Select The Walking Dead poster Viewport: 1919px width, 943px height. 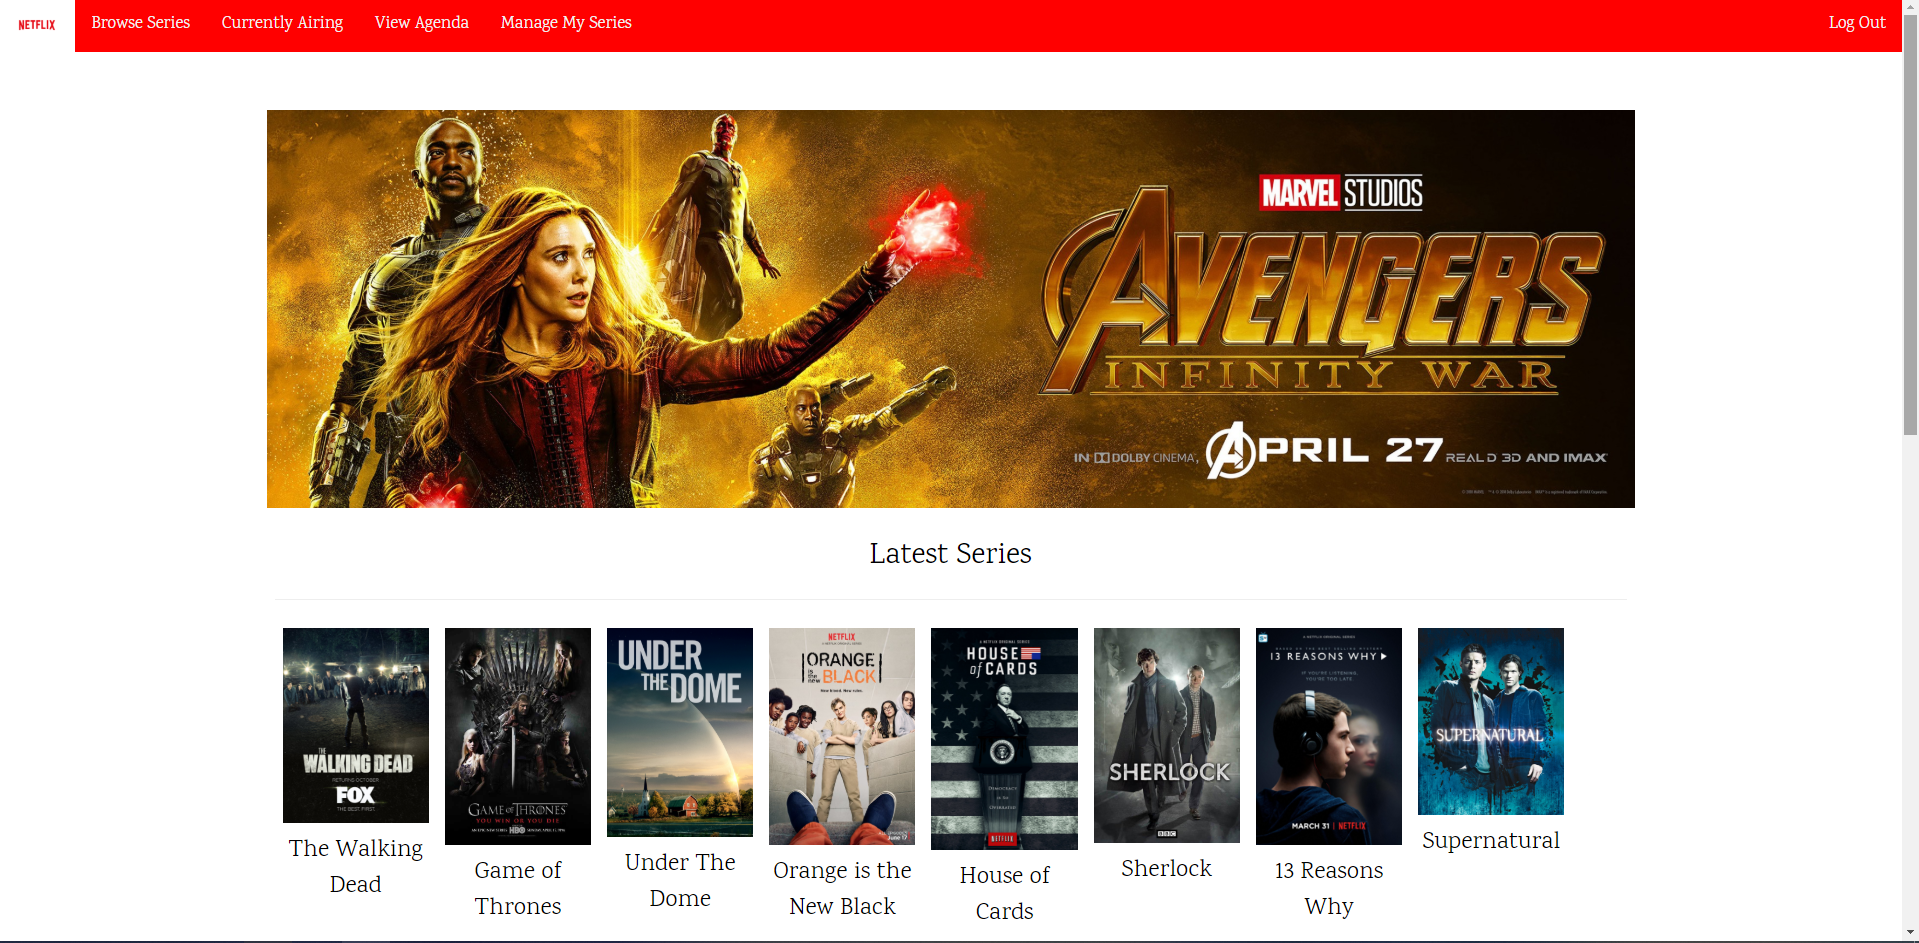tap(356, 725)
